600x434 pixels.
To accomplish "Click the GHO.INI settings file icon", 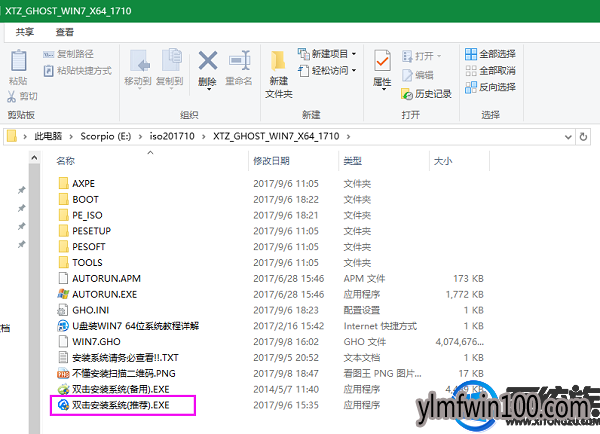I will (x=63, y=310).
